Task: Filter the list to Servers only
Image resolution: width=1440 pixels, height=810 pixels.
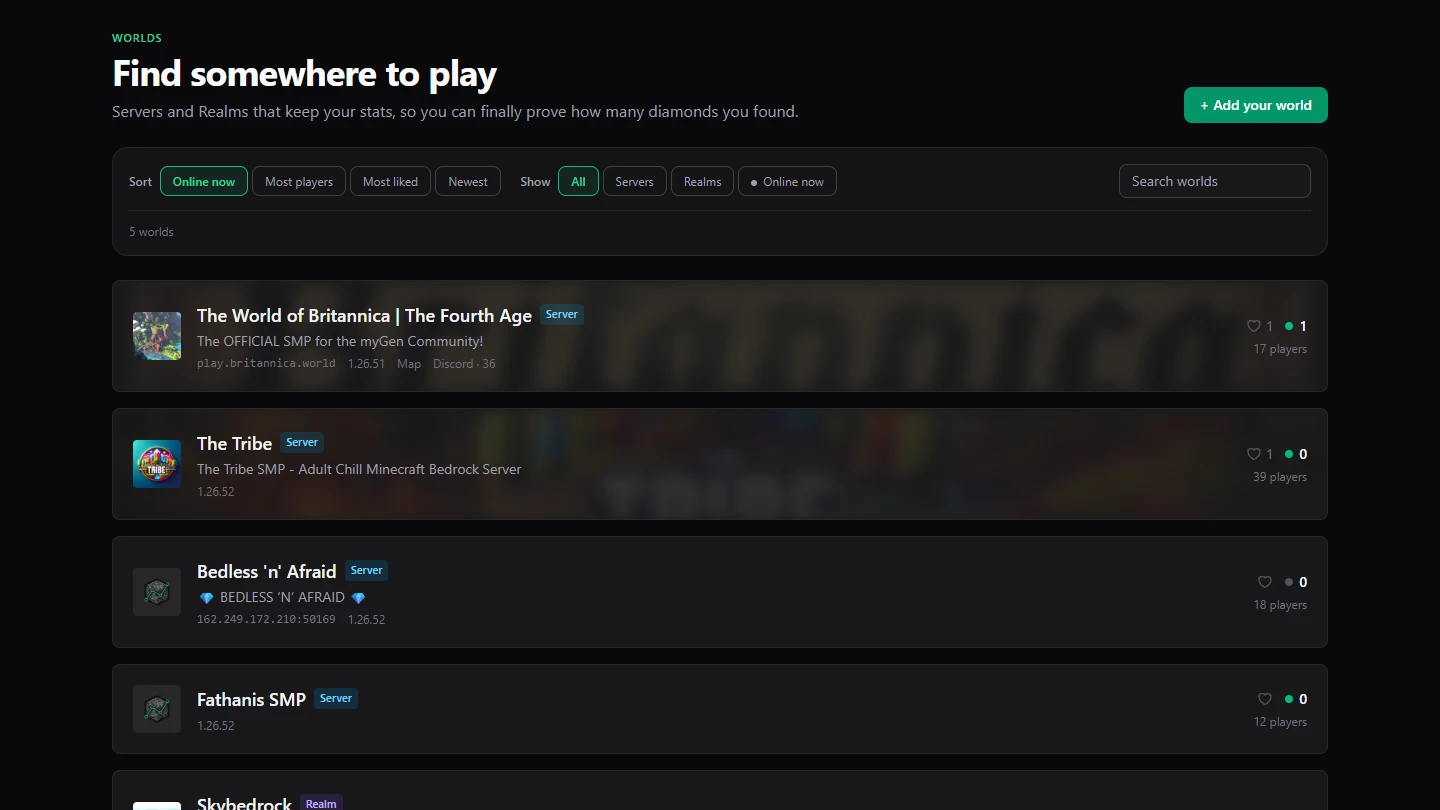Action: 634,181
